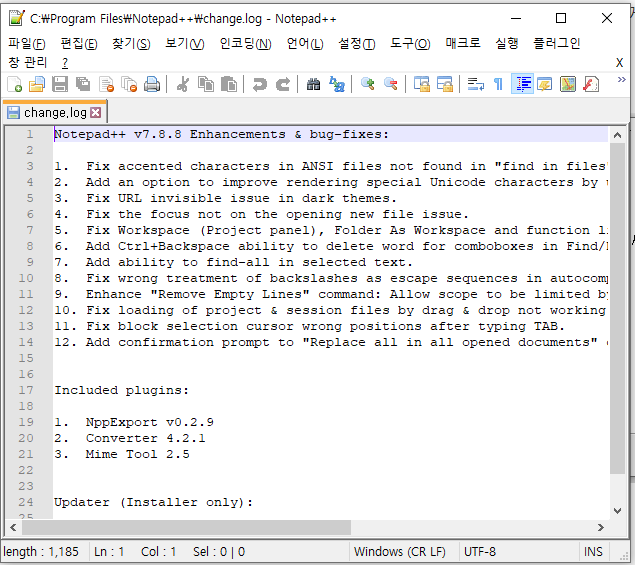Viewport: 635px width, 565px height.
Task: Click the Undo arrow icon
Action: click(260, 84)
